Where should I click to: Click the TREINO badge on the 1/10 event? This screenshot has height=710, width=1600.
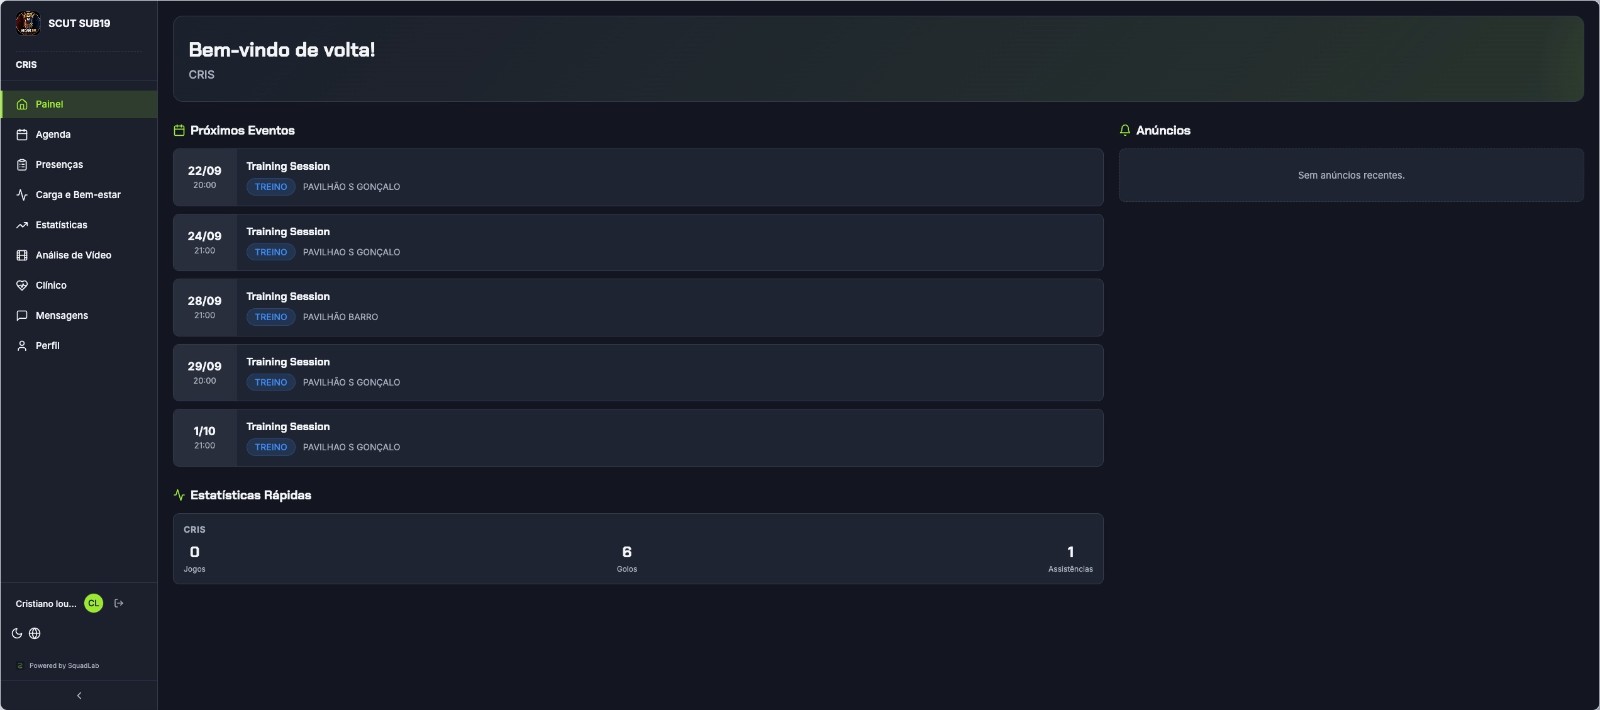271,447
